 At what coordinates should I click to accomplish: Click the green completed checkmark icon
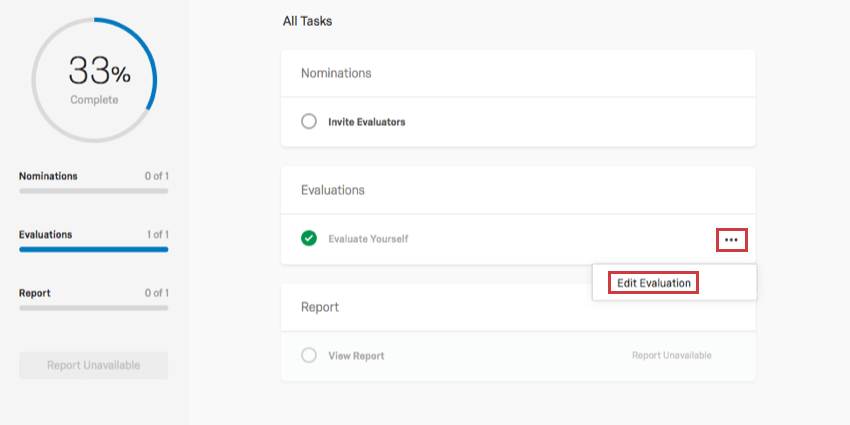click(309, 239)
